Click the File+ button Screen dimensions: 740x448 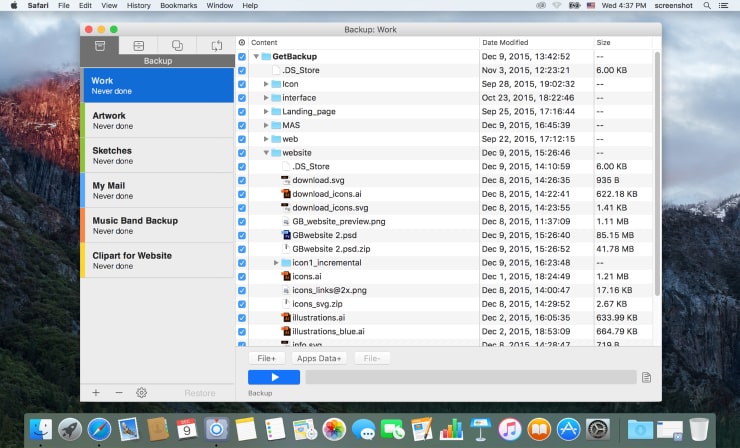pos(267,358)
